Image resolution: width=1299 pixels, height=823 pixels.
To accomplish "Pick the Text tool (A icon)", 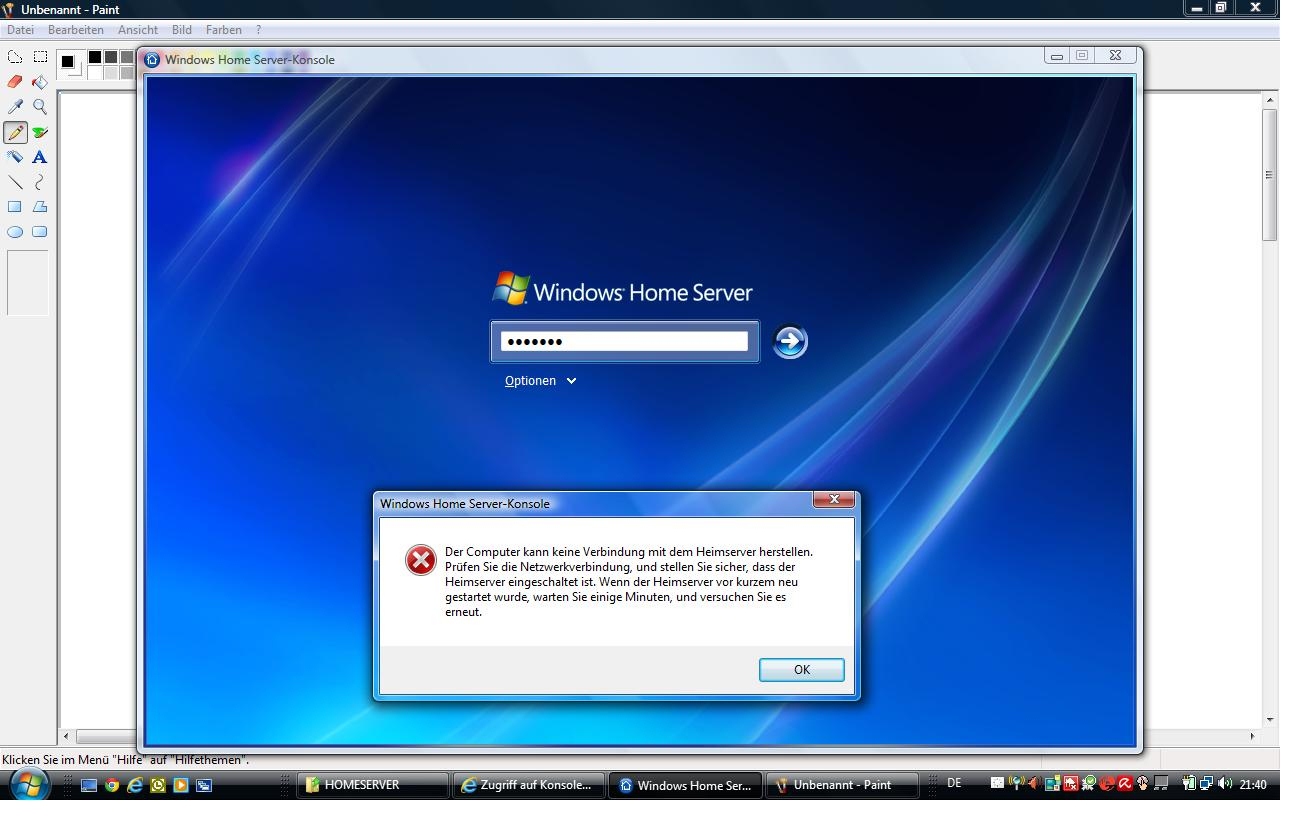I will 40,157.
